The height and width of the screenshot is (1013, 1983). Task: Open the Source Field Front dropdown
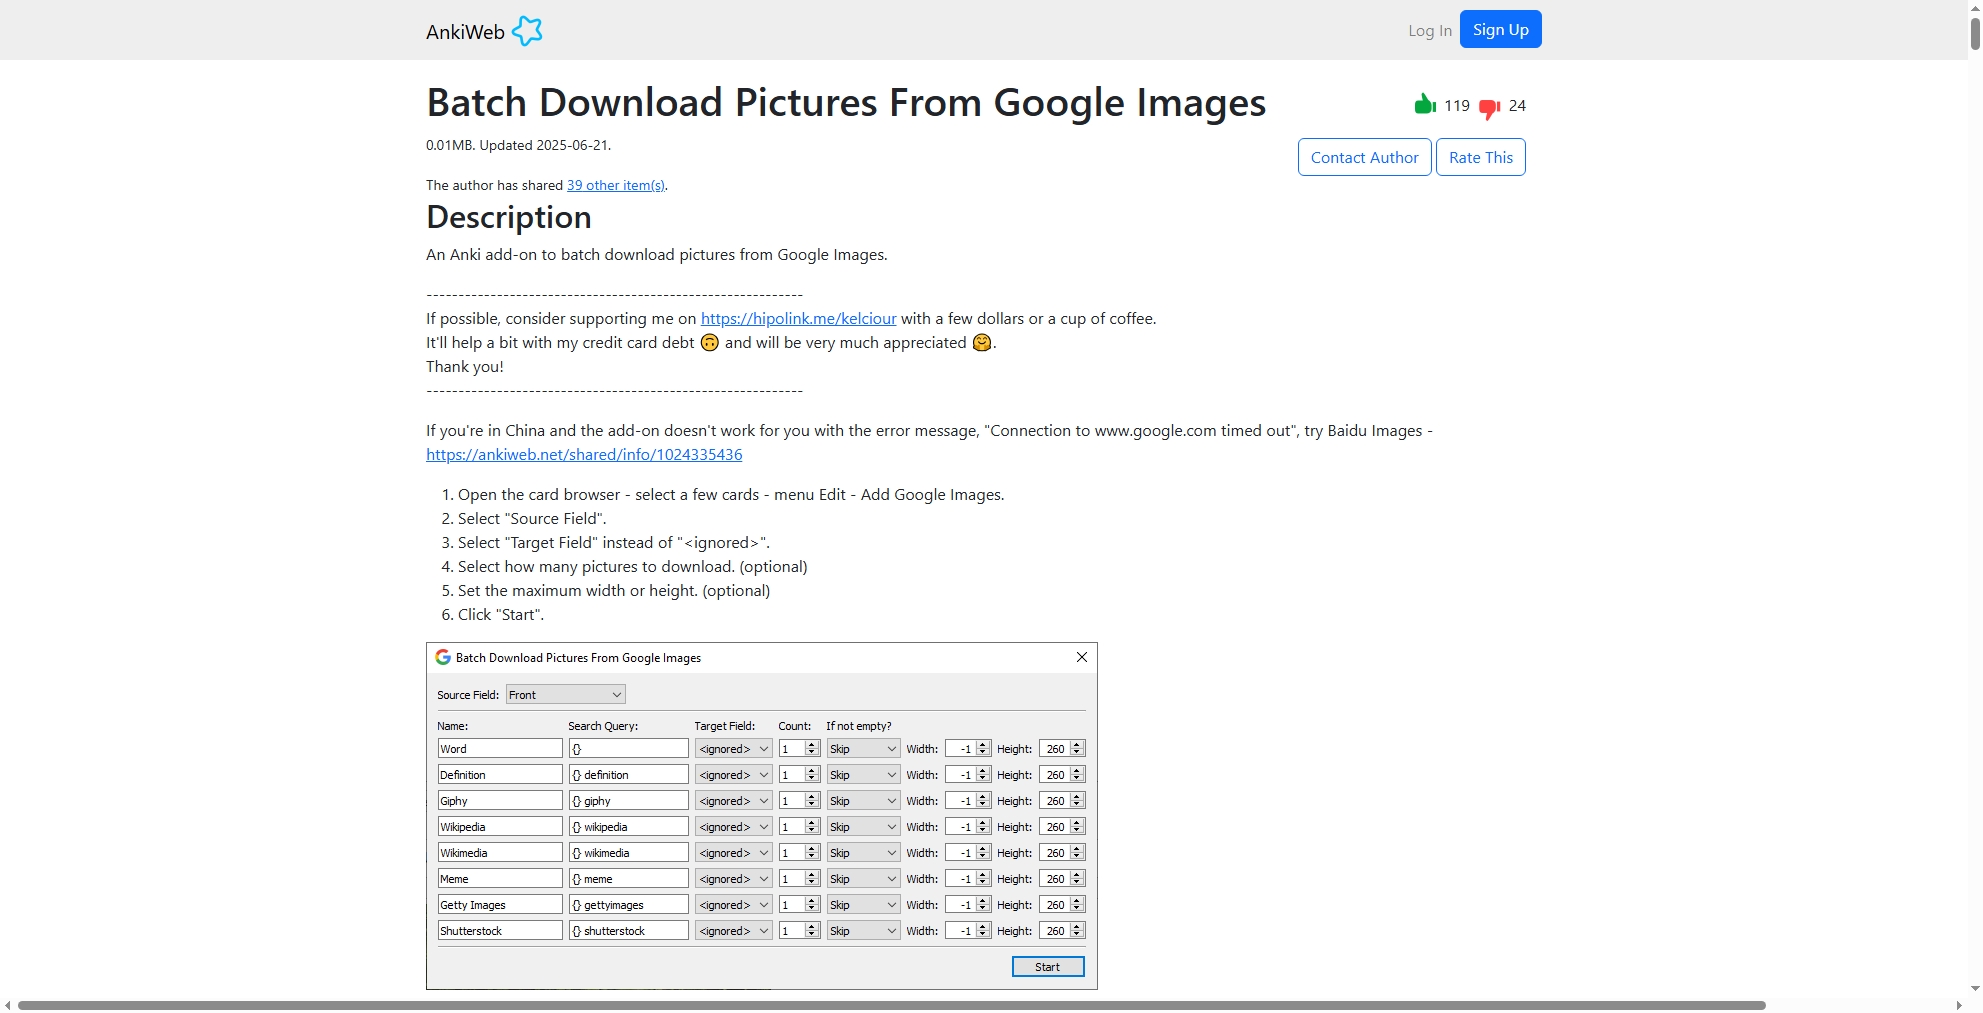(x=565, y=694)
